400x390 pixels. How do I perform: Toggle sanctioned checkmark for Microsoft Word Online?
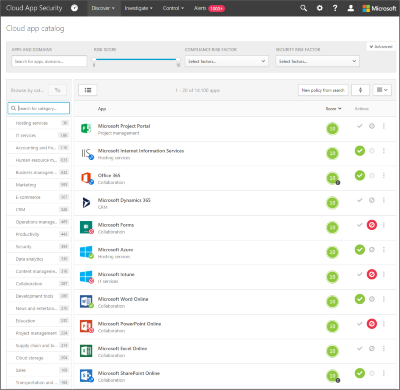[360, 299]
